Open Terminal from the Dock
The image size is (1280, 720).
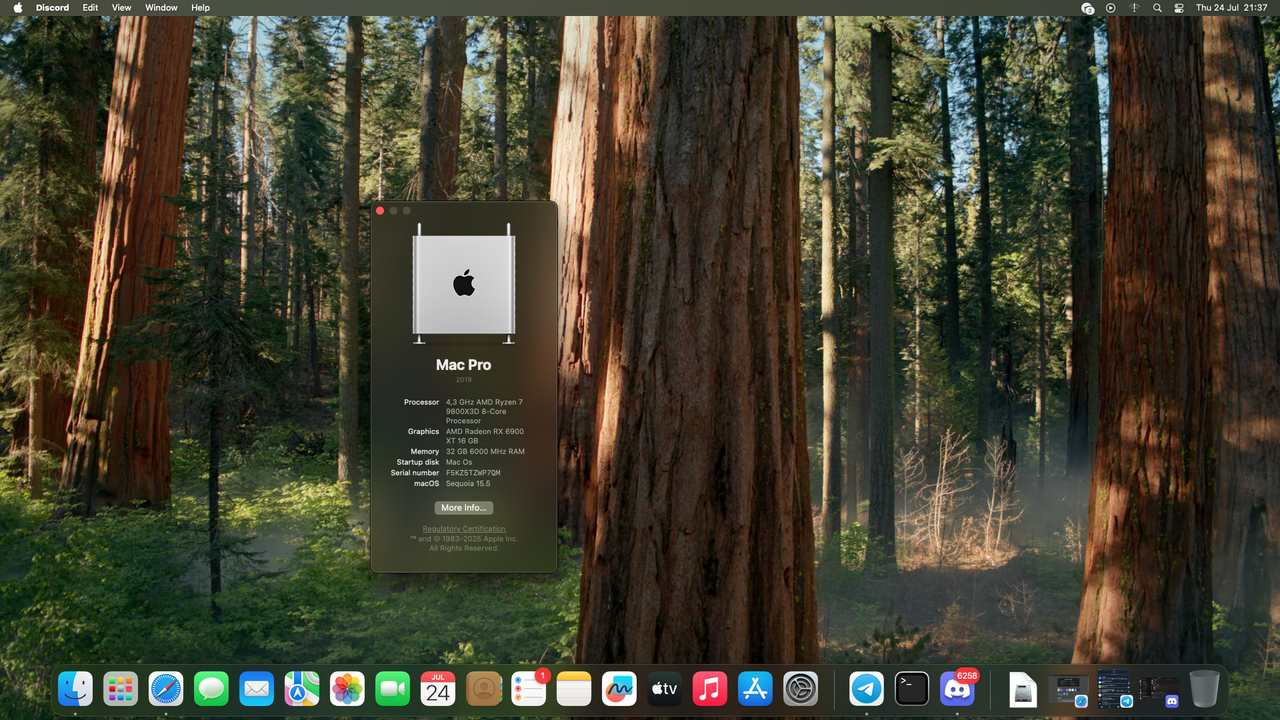(x=912, y=689)
